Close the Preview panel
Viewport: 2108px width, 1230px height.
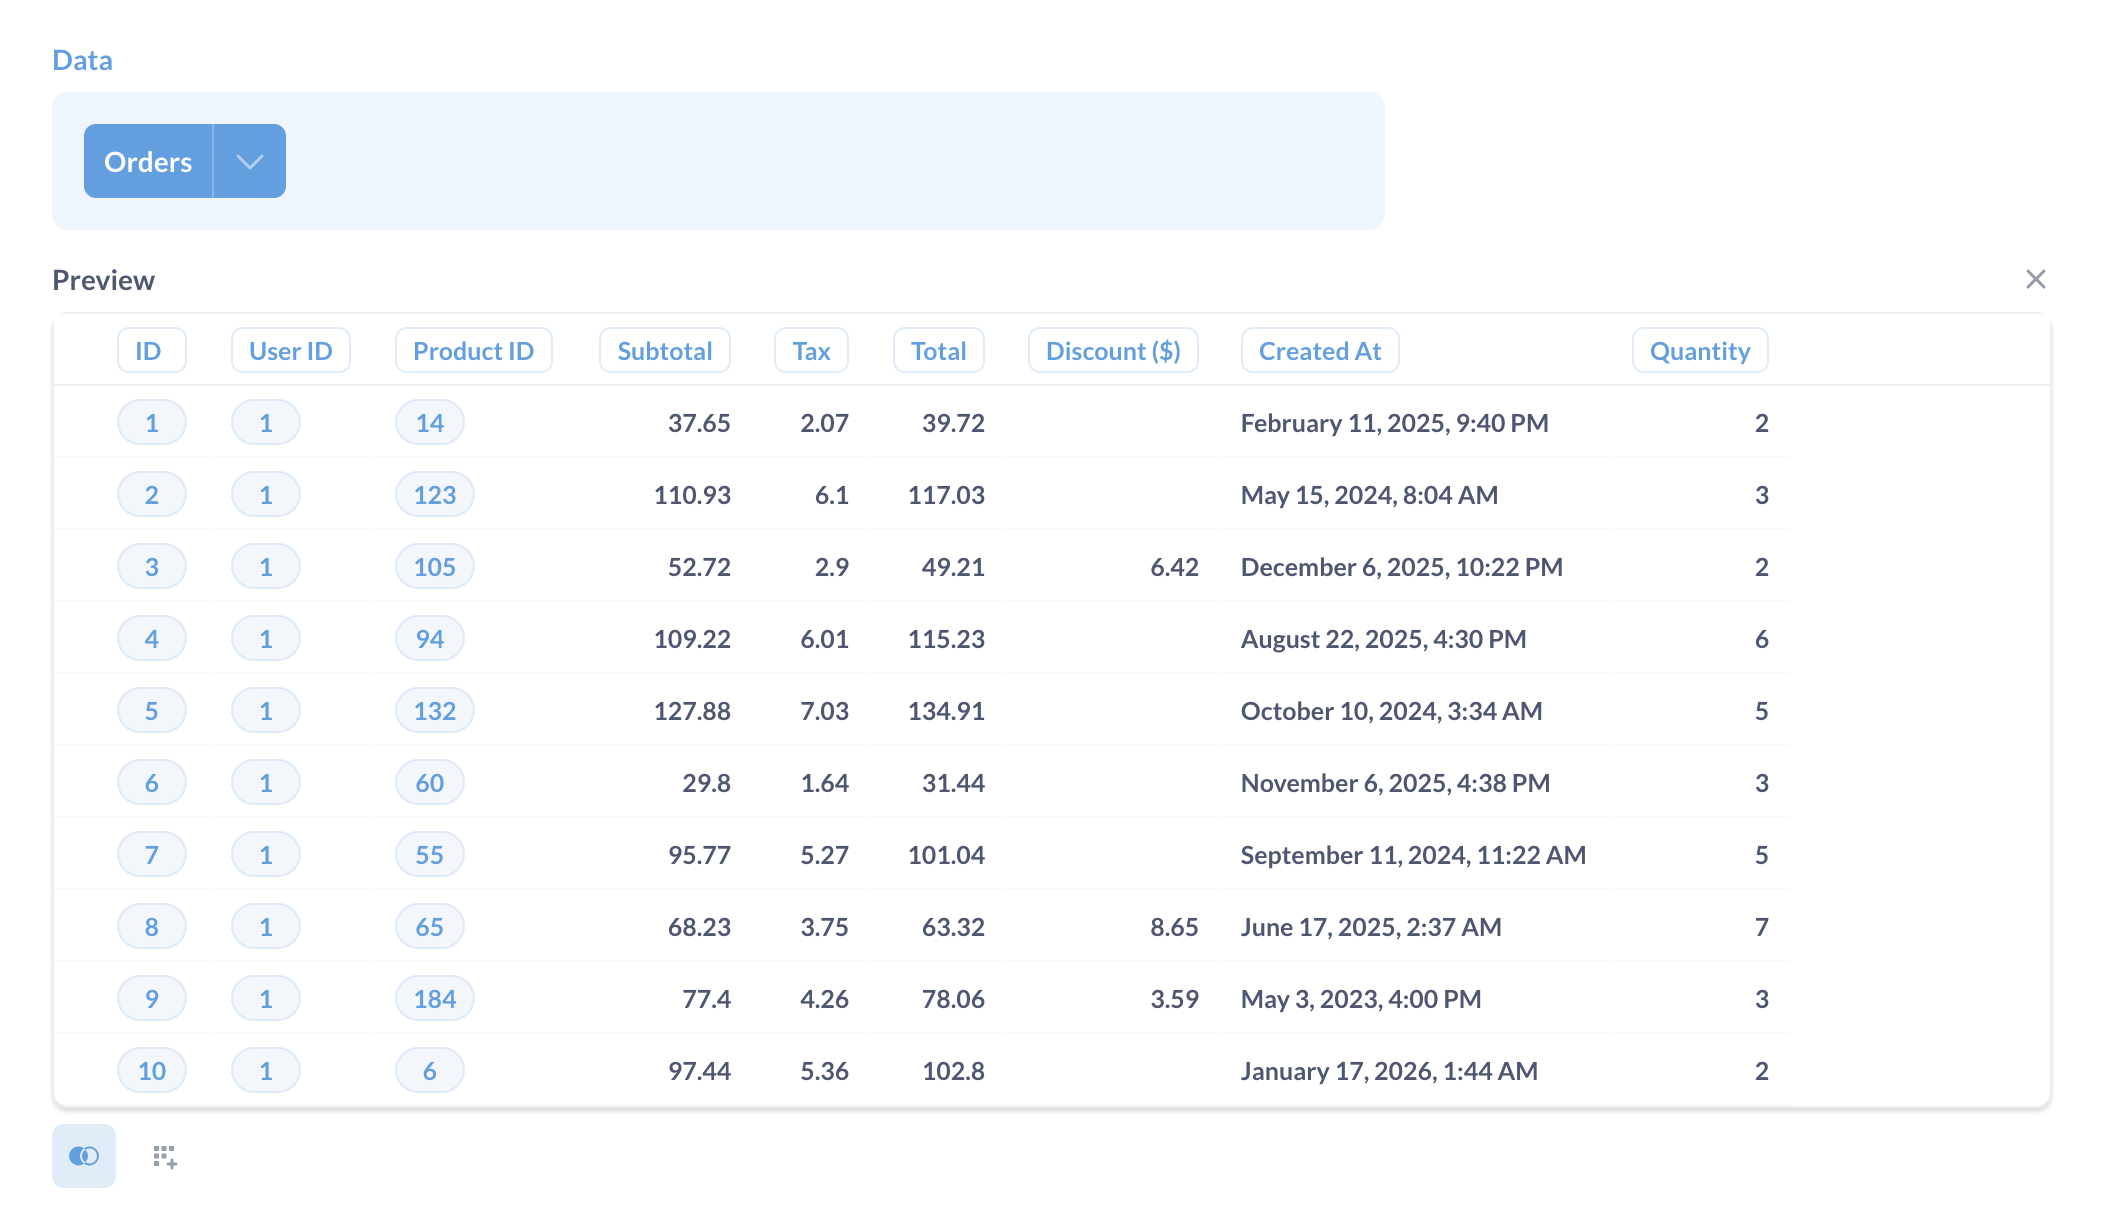[2037, 280]
